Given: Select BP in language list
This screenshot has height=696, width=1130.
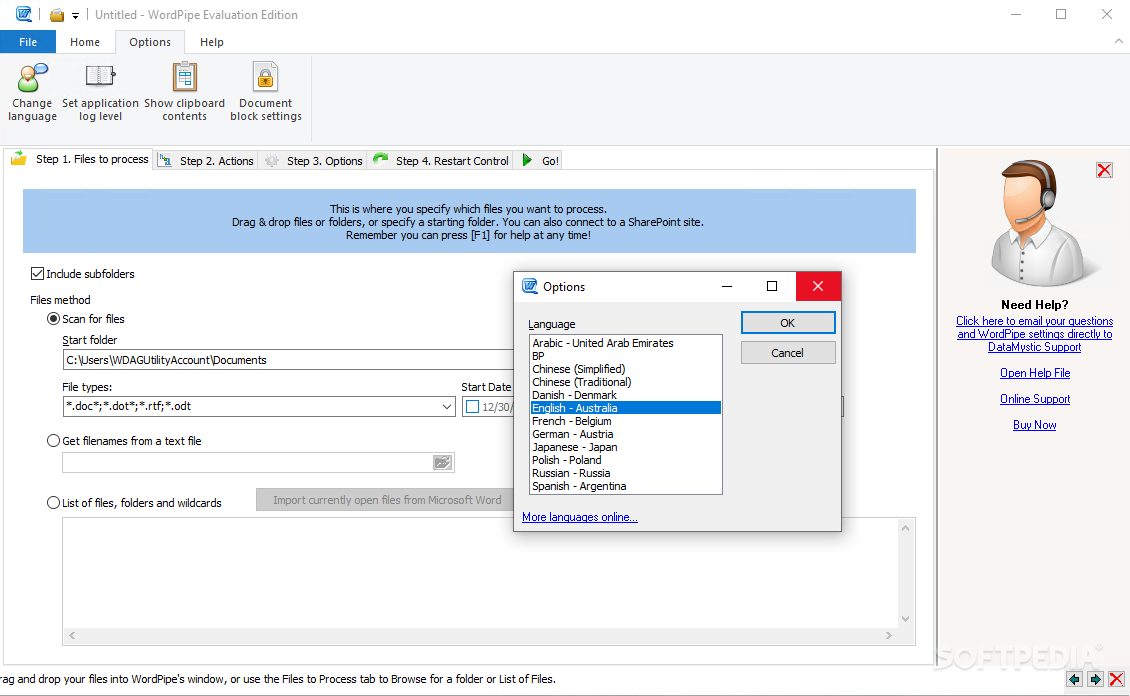Looking at the screenshot, I should pyautogui.click(x=625, y=356).
